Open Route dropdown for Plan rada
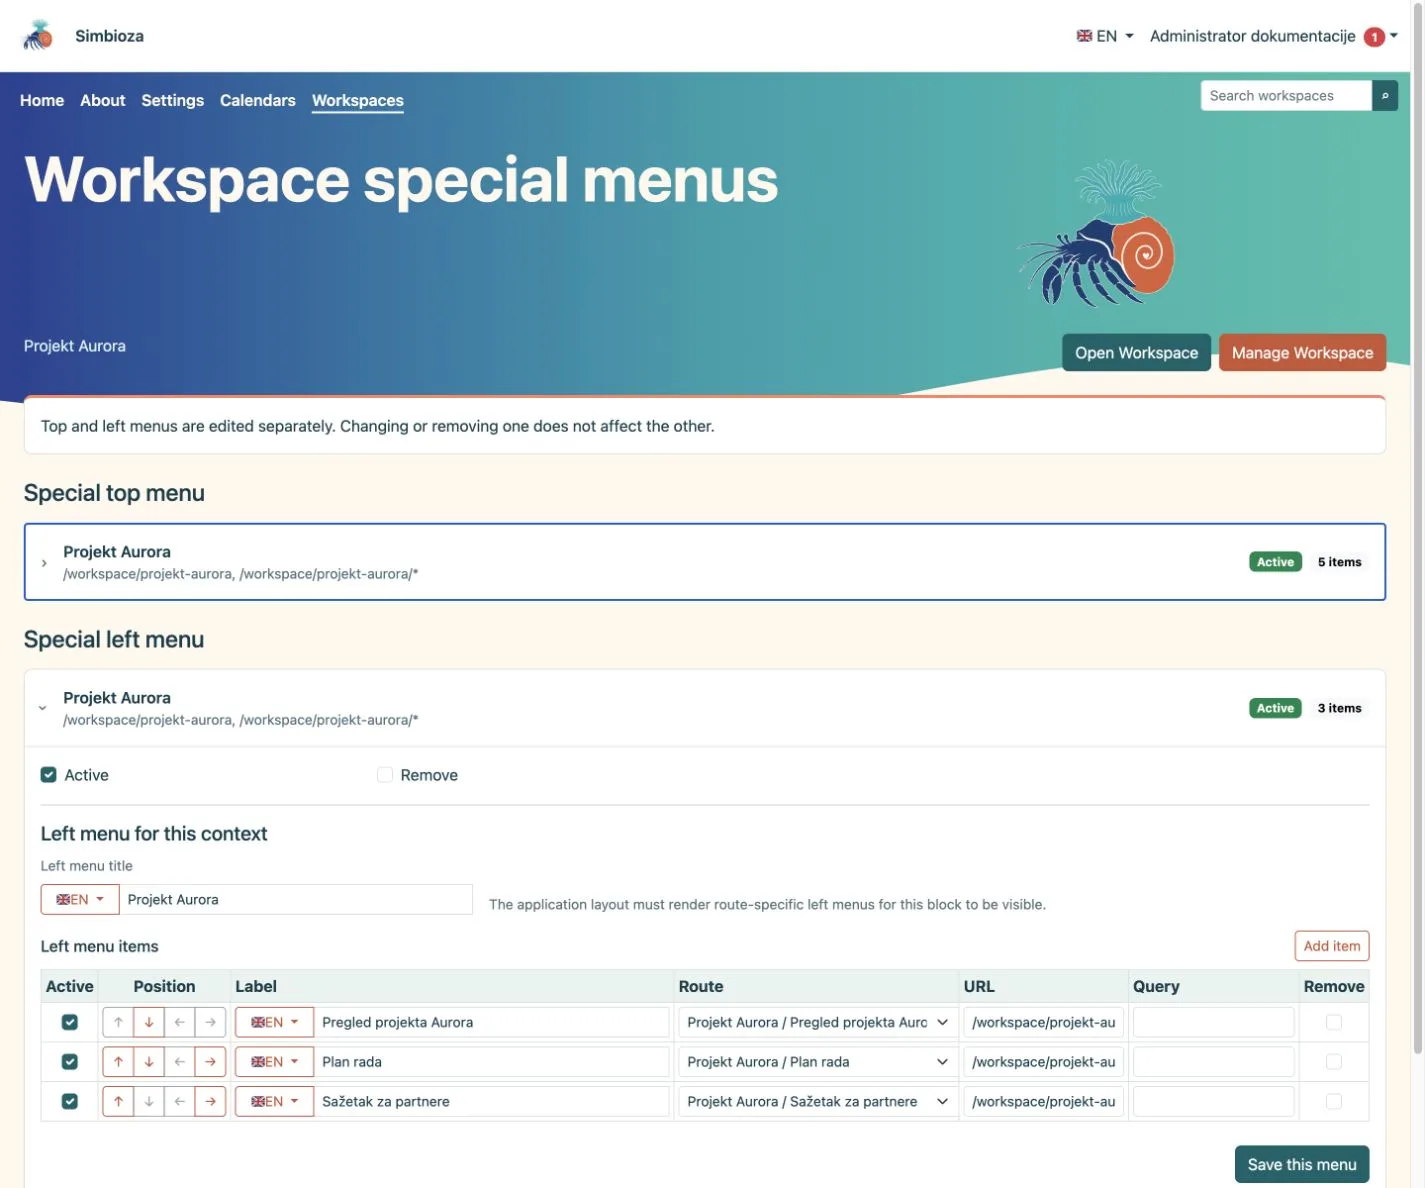 pyautogui.click(x=817, y=1062)
